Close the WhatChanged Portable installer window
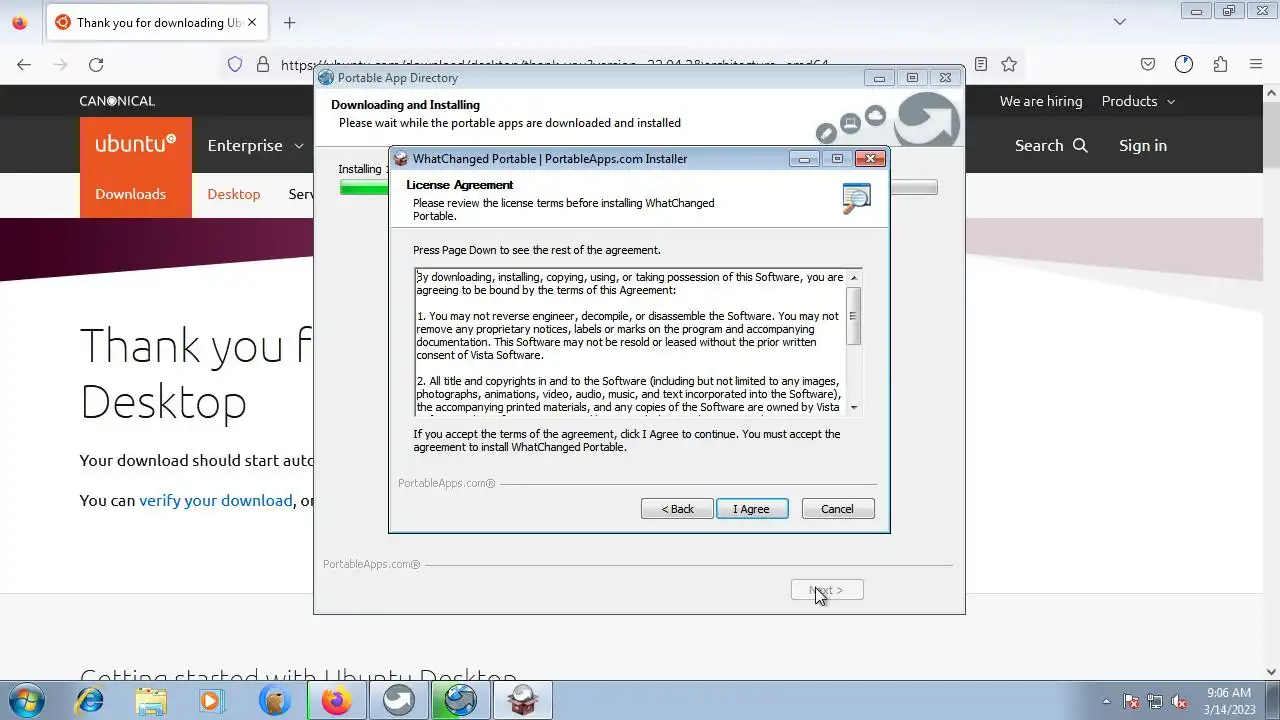1280x720 pixels. pos(870,159)
